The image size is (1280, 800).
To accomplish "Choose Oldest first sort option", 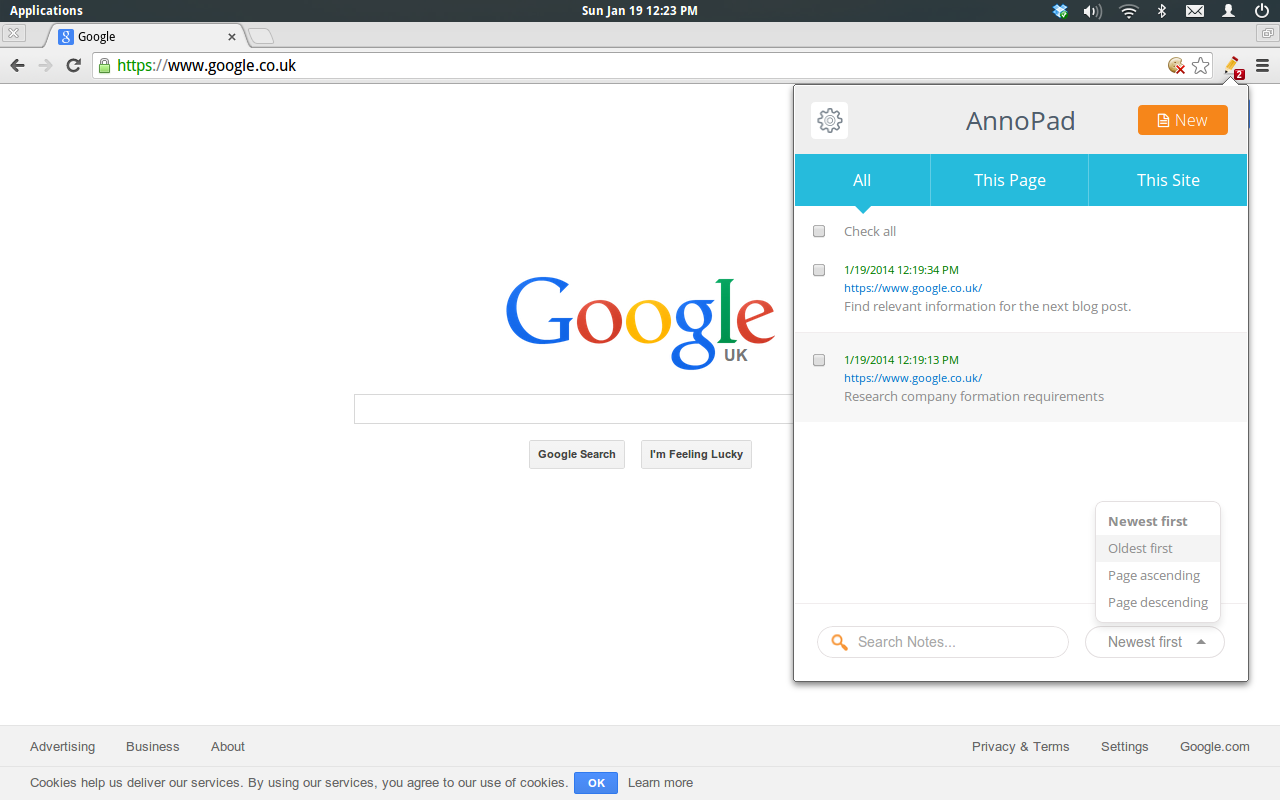I will click(x=1158, y=548).
